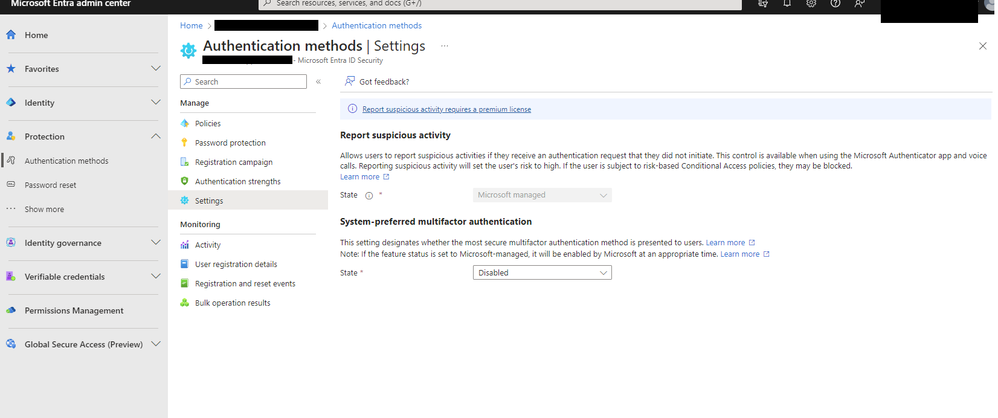Click Learn more under Report suspicious activity
998x418 pixels.
click(x=365, y=177)
